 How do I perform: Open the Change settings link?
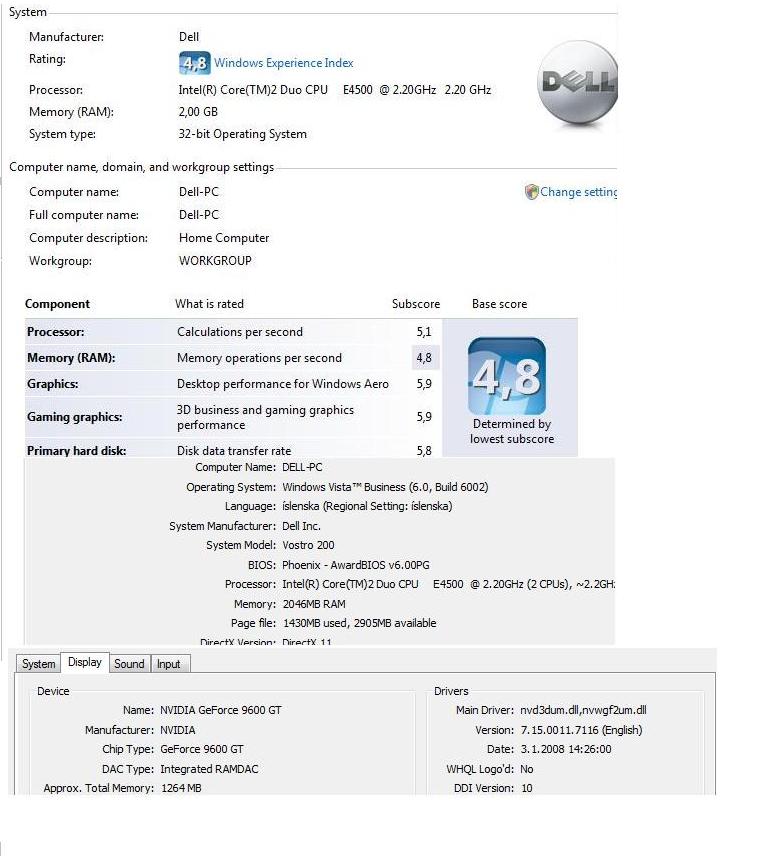coord(579,192)
